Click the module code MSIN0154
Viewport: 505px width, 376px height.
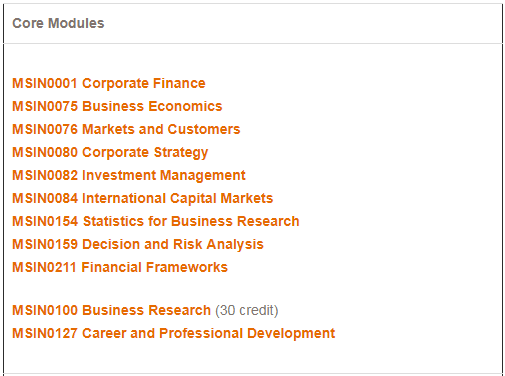(45, 221)
